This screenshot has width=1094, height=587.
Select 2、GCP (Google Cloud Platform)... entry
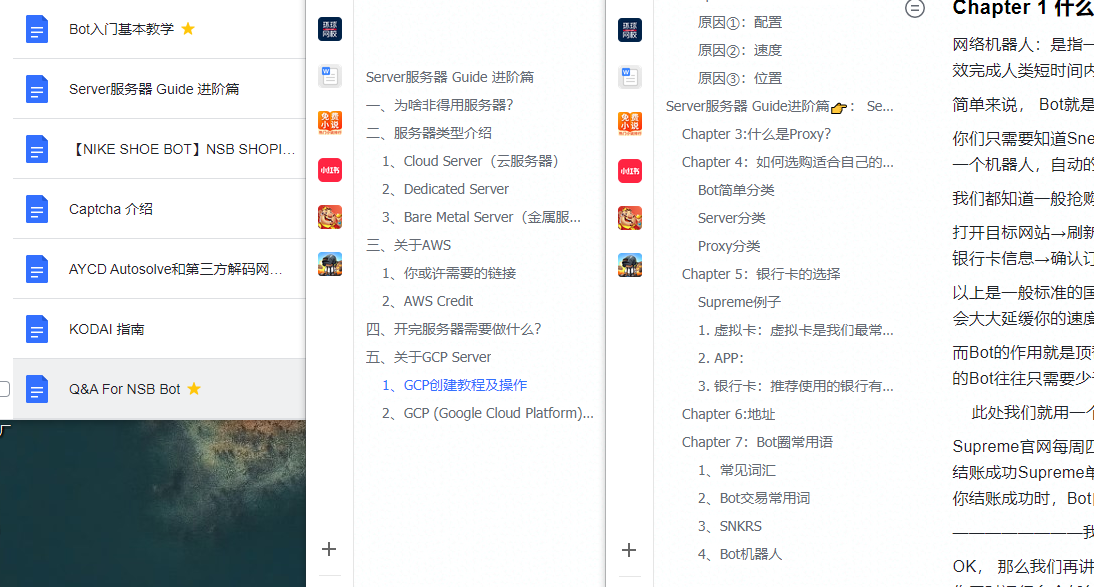488,413
